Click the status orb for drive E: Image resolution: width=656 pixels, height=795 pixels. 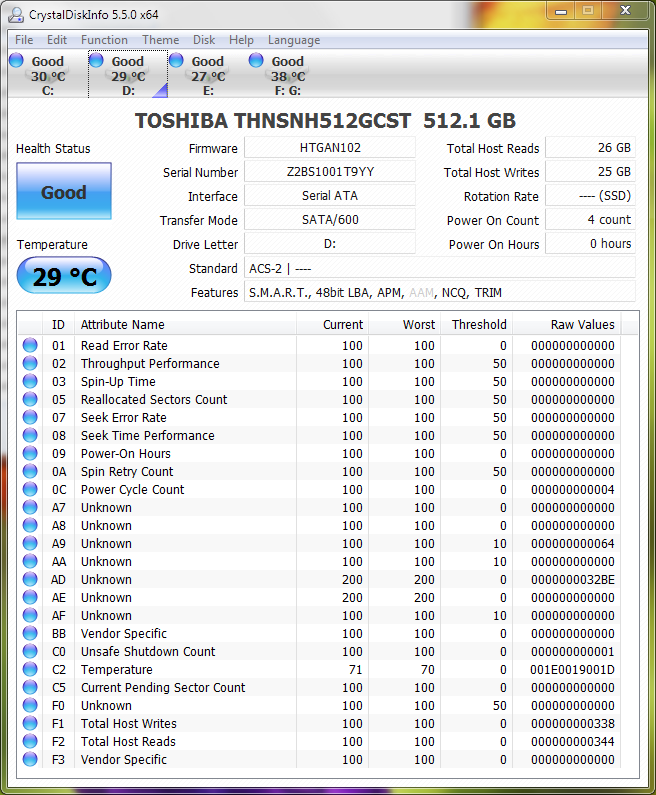(x=176, y=61)
